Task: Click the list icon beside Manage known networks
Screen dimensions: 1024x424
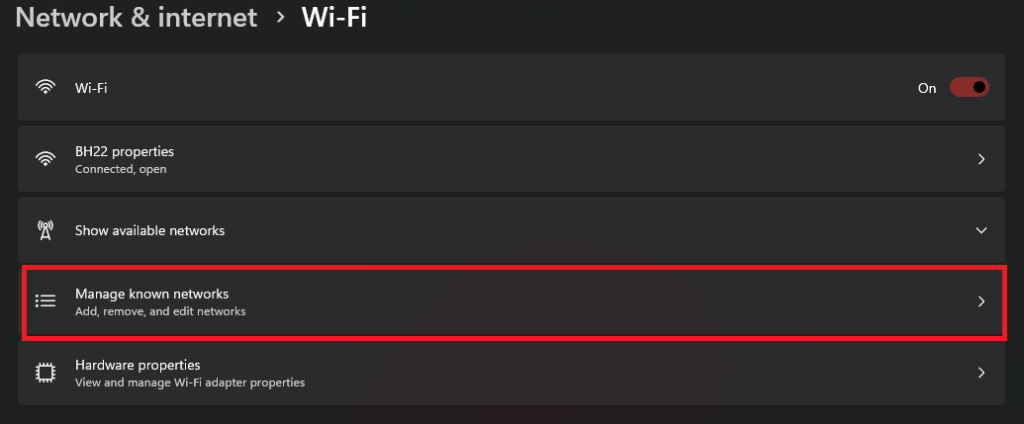Action: [45, 301]
